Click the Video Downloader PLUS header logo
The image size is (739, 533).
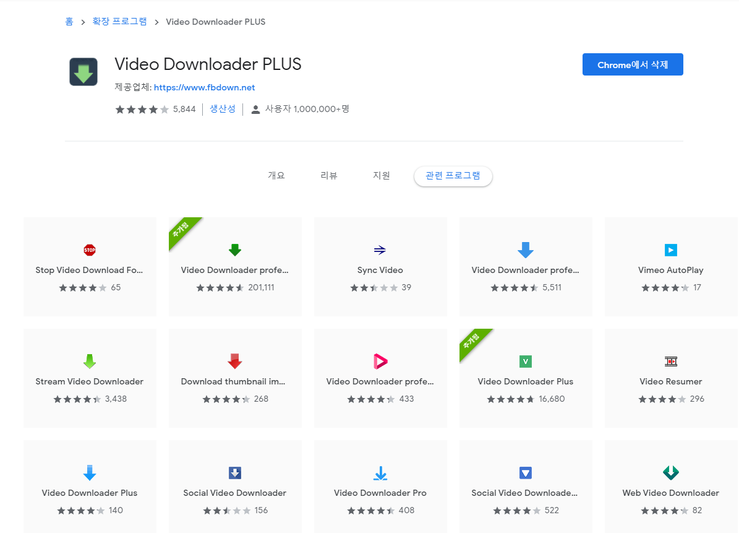tap(83, 73)
